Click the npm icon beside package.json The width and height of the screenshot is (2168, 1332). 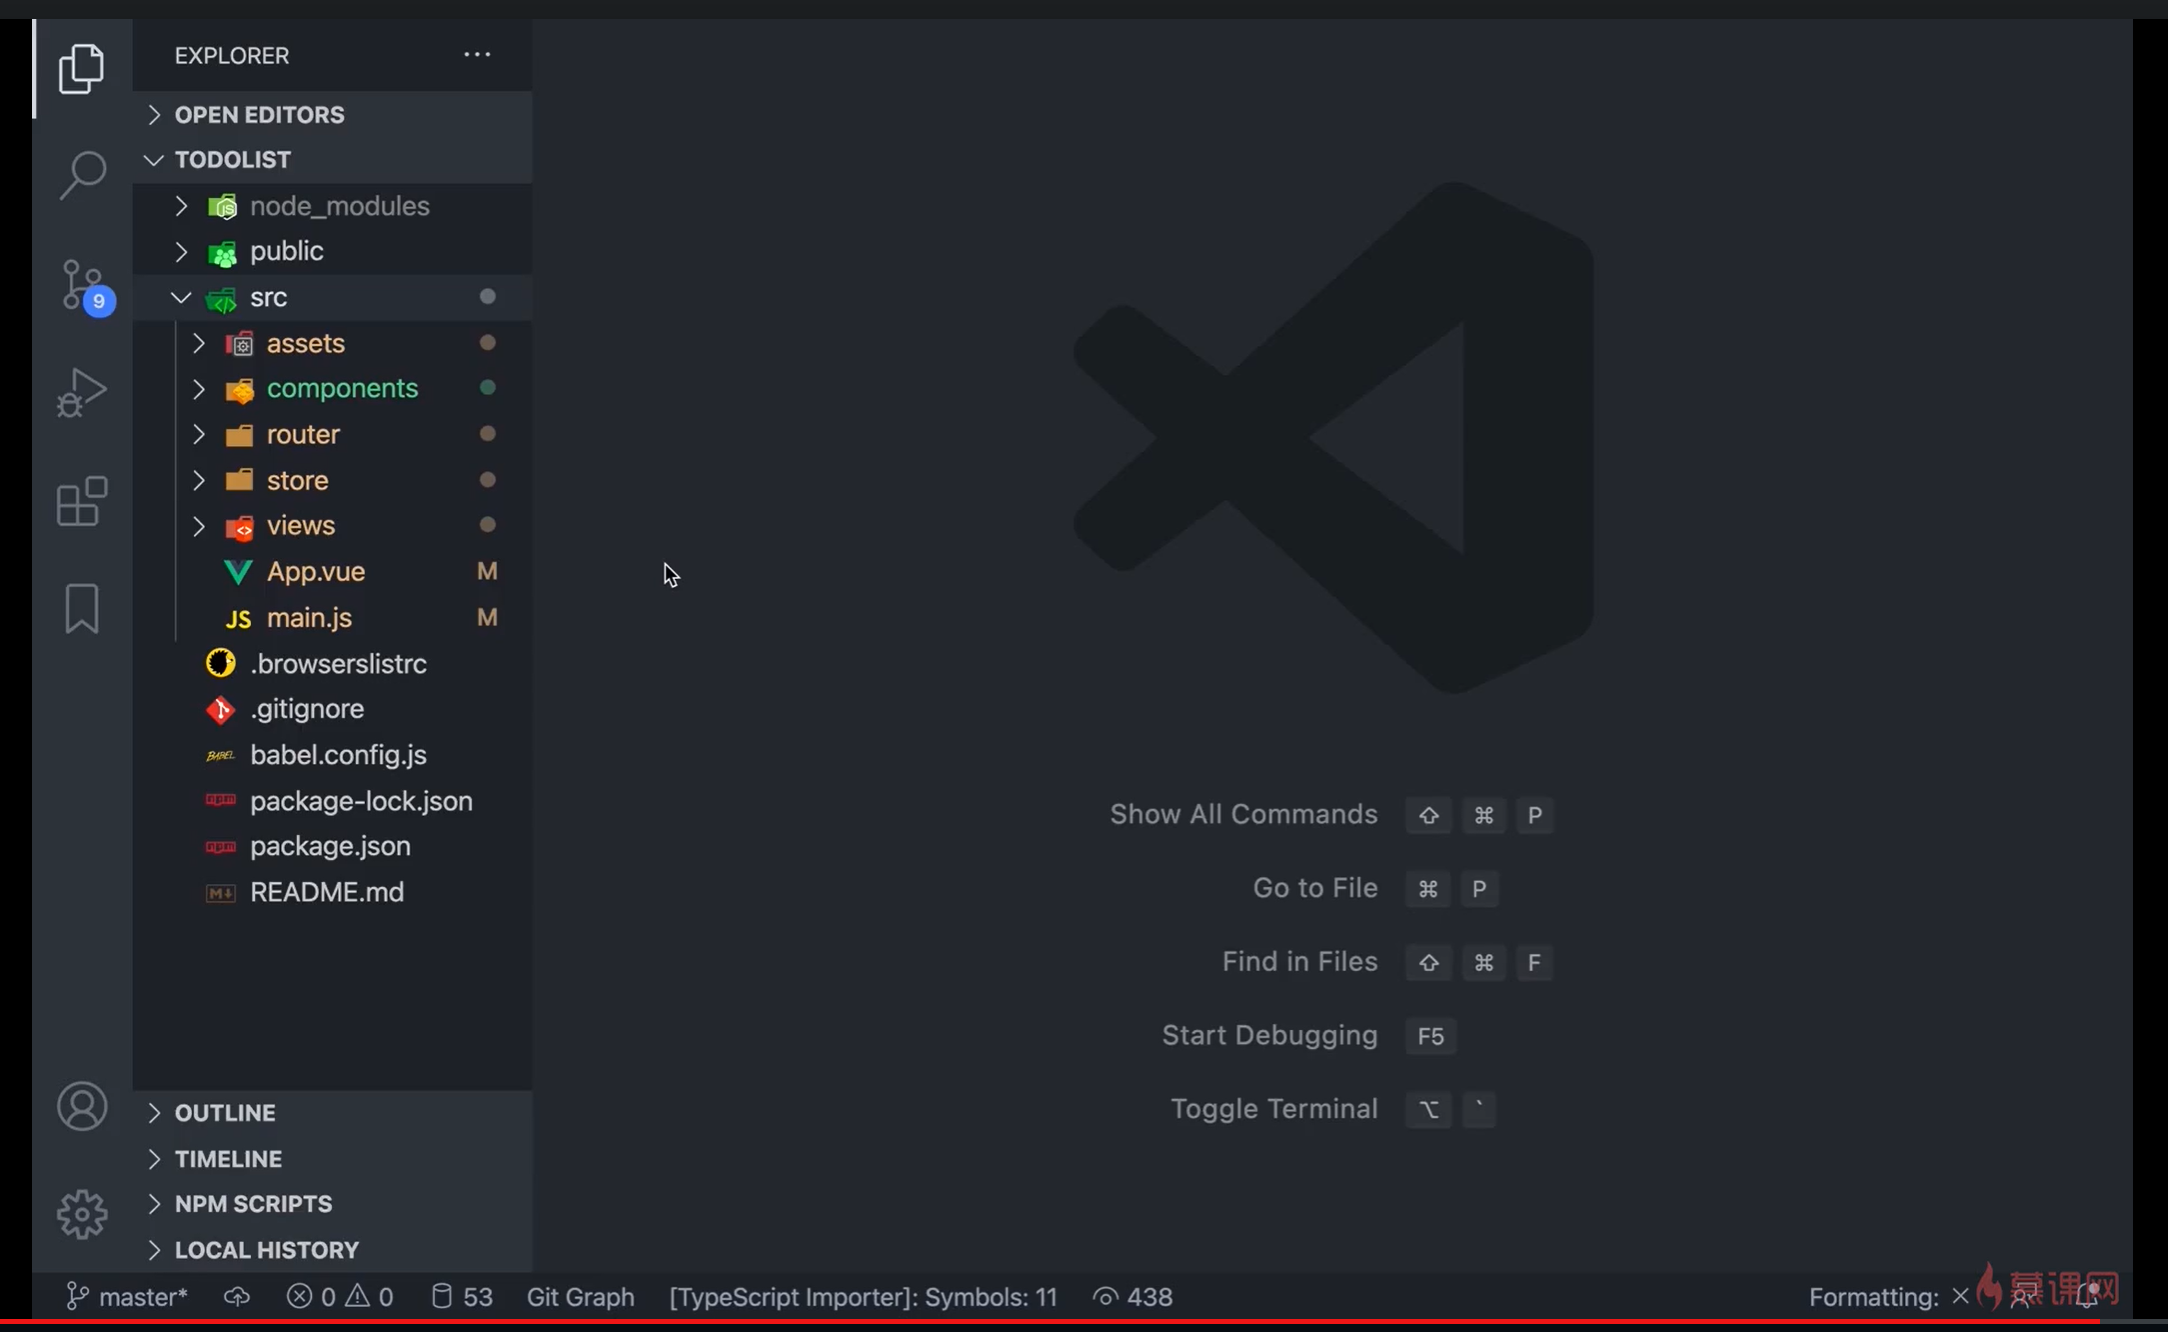click(220, 847)
